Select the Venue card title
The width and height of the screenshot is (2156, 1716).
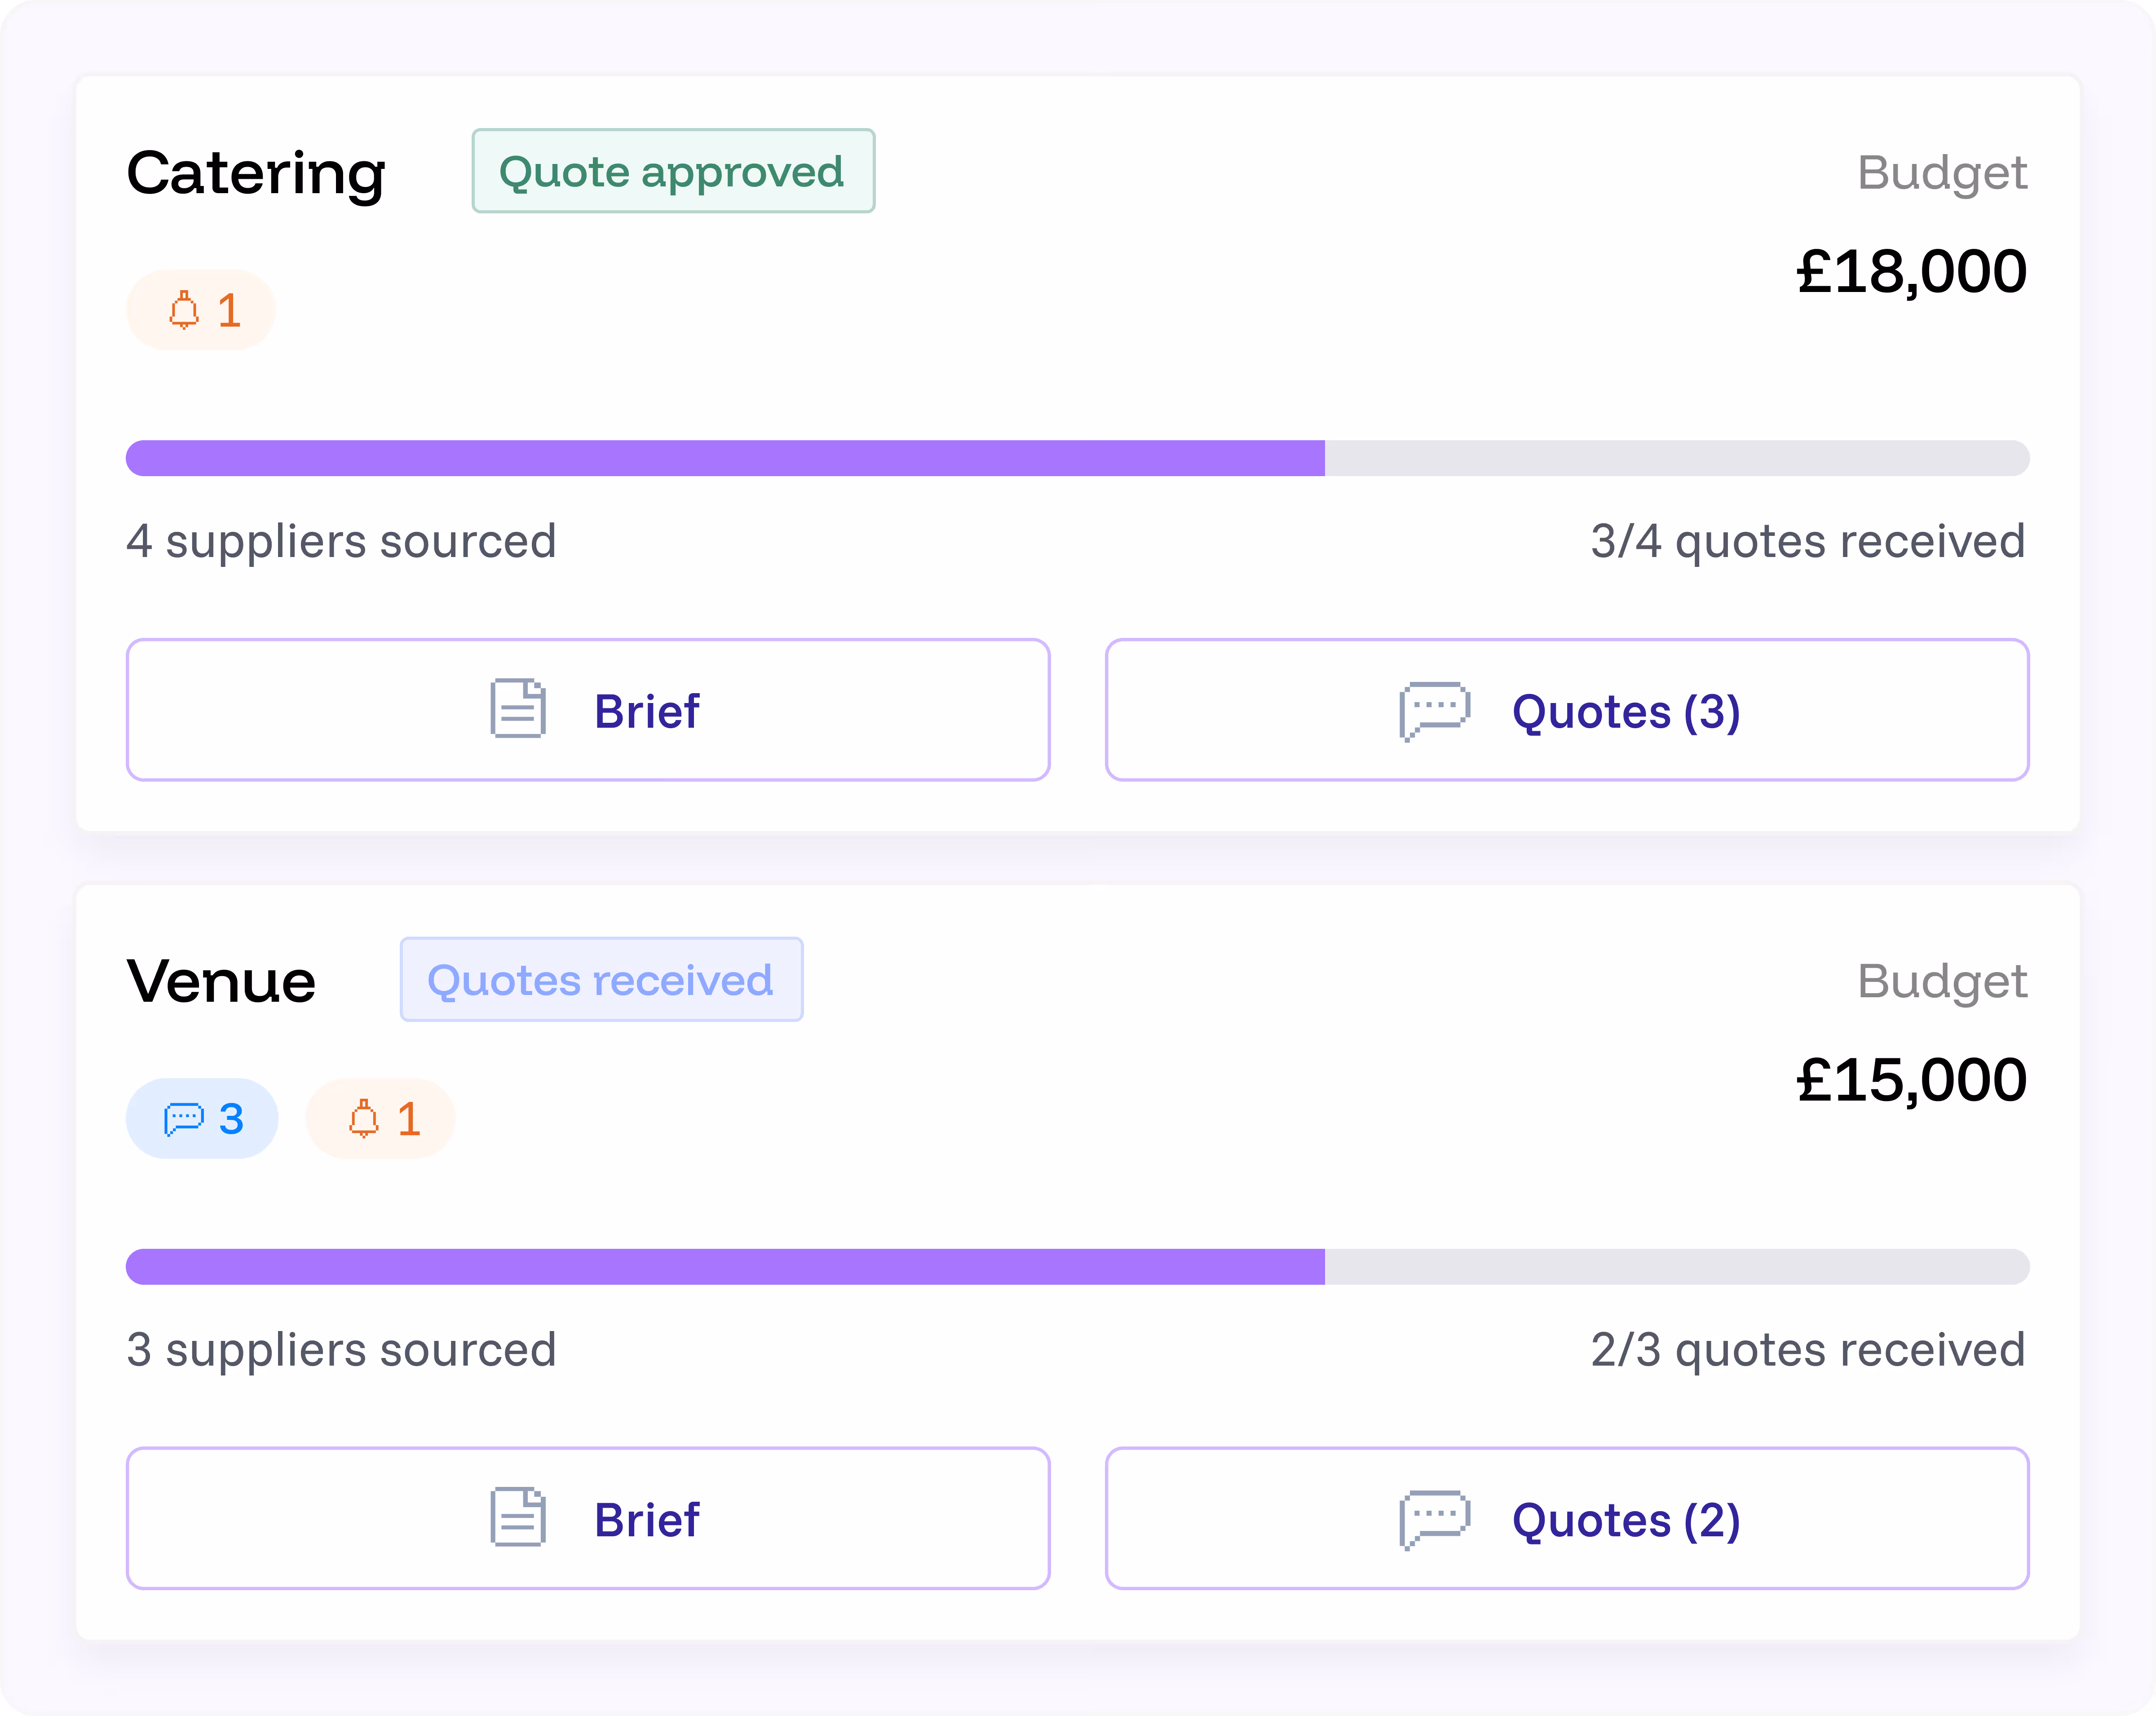pyautogui.click(x=221, y=981)
